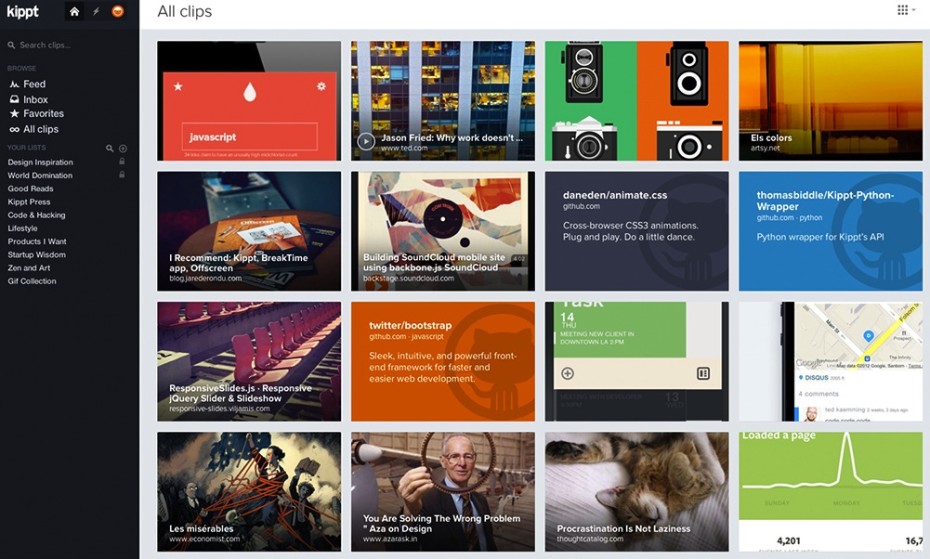Open the home icon in top bar
Viewport: 930px width, 559px height.
click(74, 11)
